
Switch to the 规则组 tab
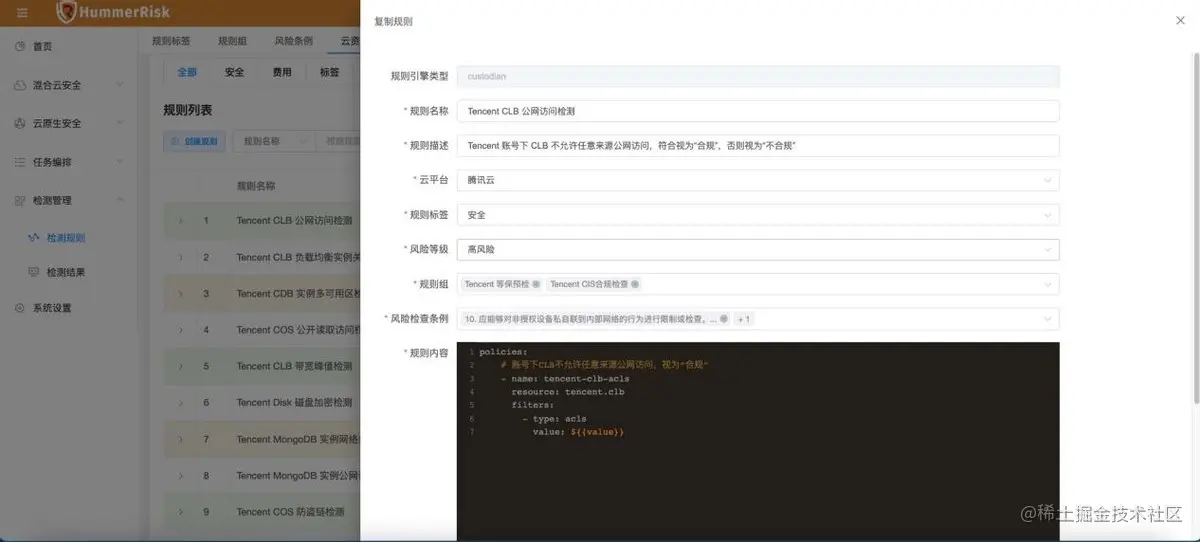232,41
